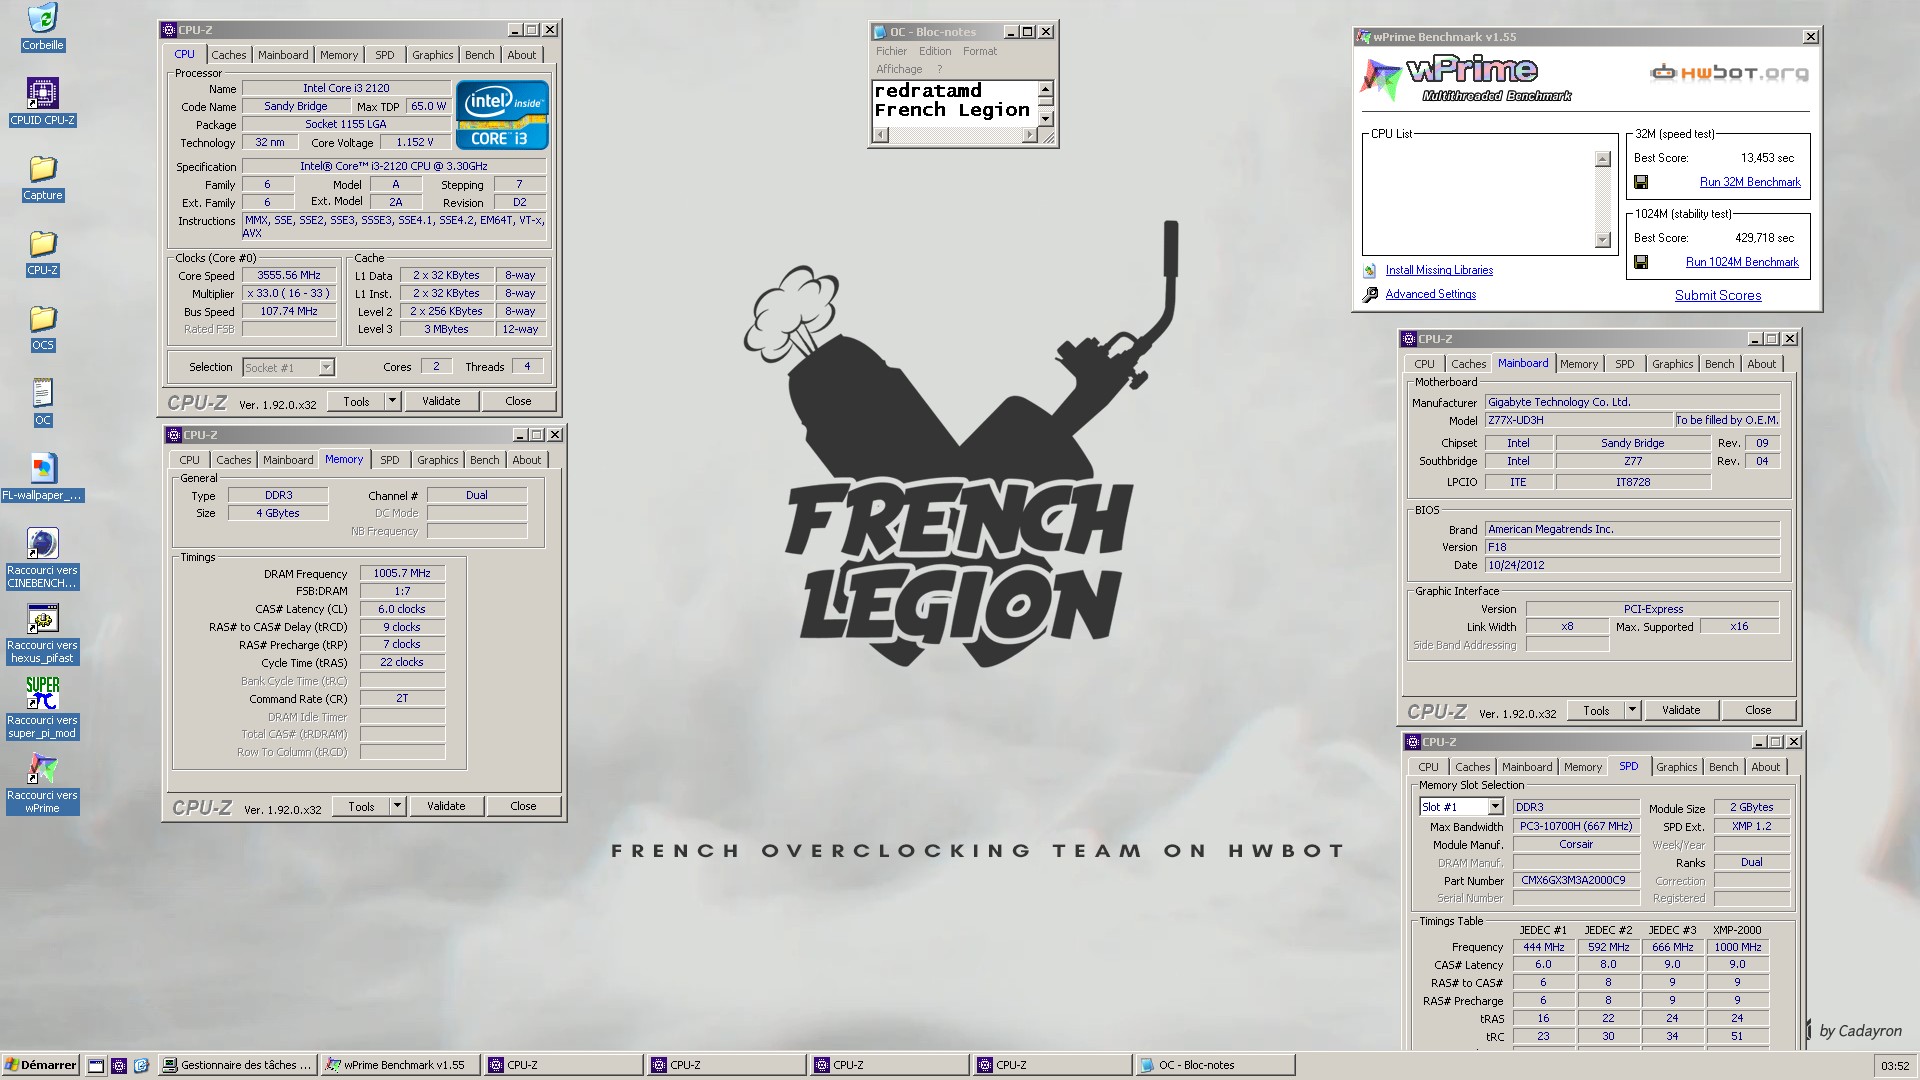Open the Corbeille recycle bin icon

[42, 19]
